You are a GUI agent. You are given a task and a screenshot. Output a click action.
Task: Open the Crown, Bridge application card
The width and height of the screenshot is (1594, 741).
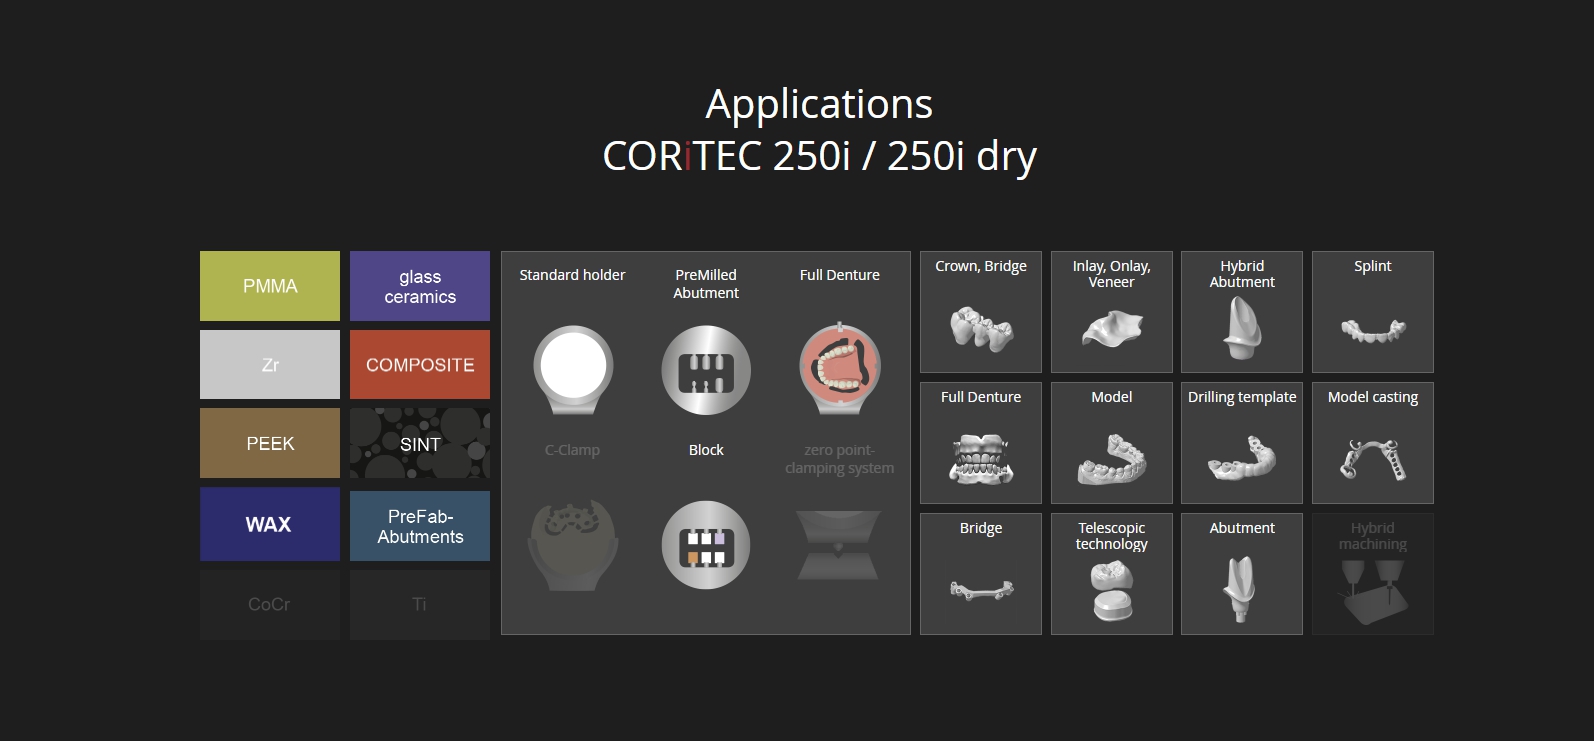pos(981,312)
